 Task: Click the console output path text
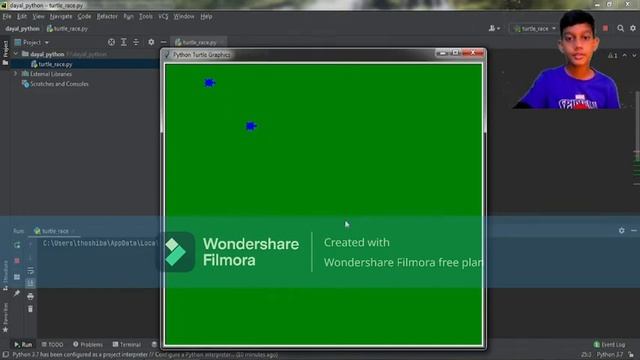pyautogui.click(x=100, y=243)
